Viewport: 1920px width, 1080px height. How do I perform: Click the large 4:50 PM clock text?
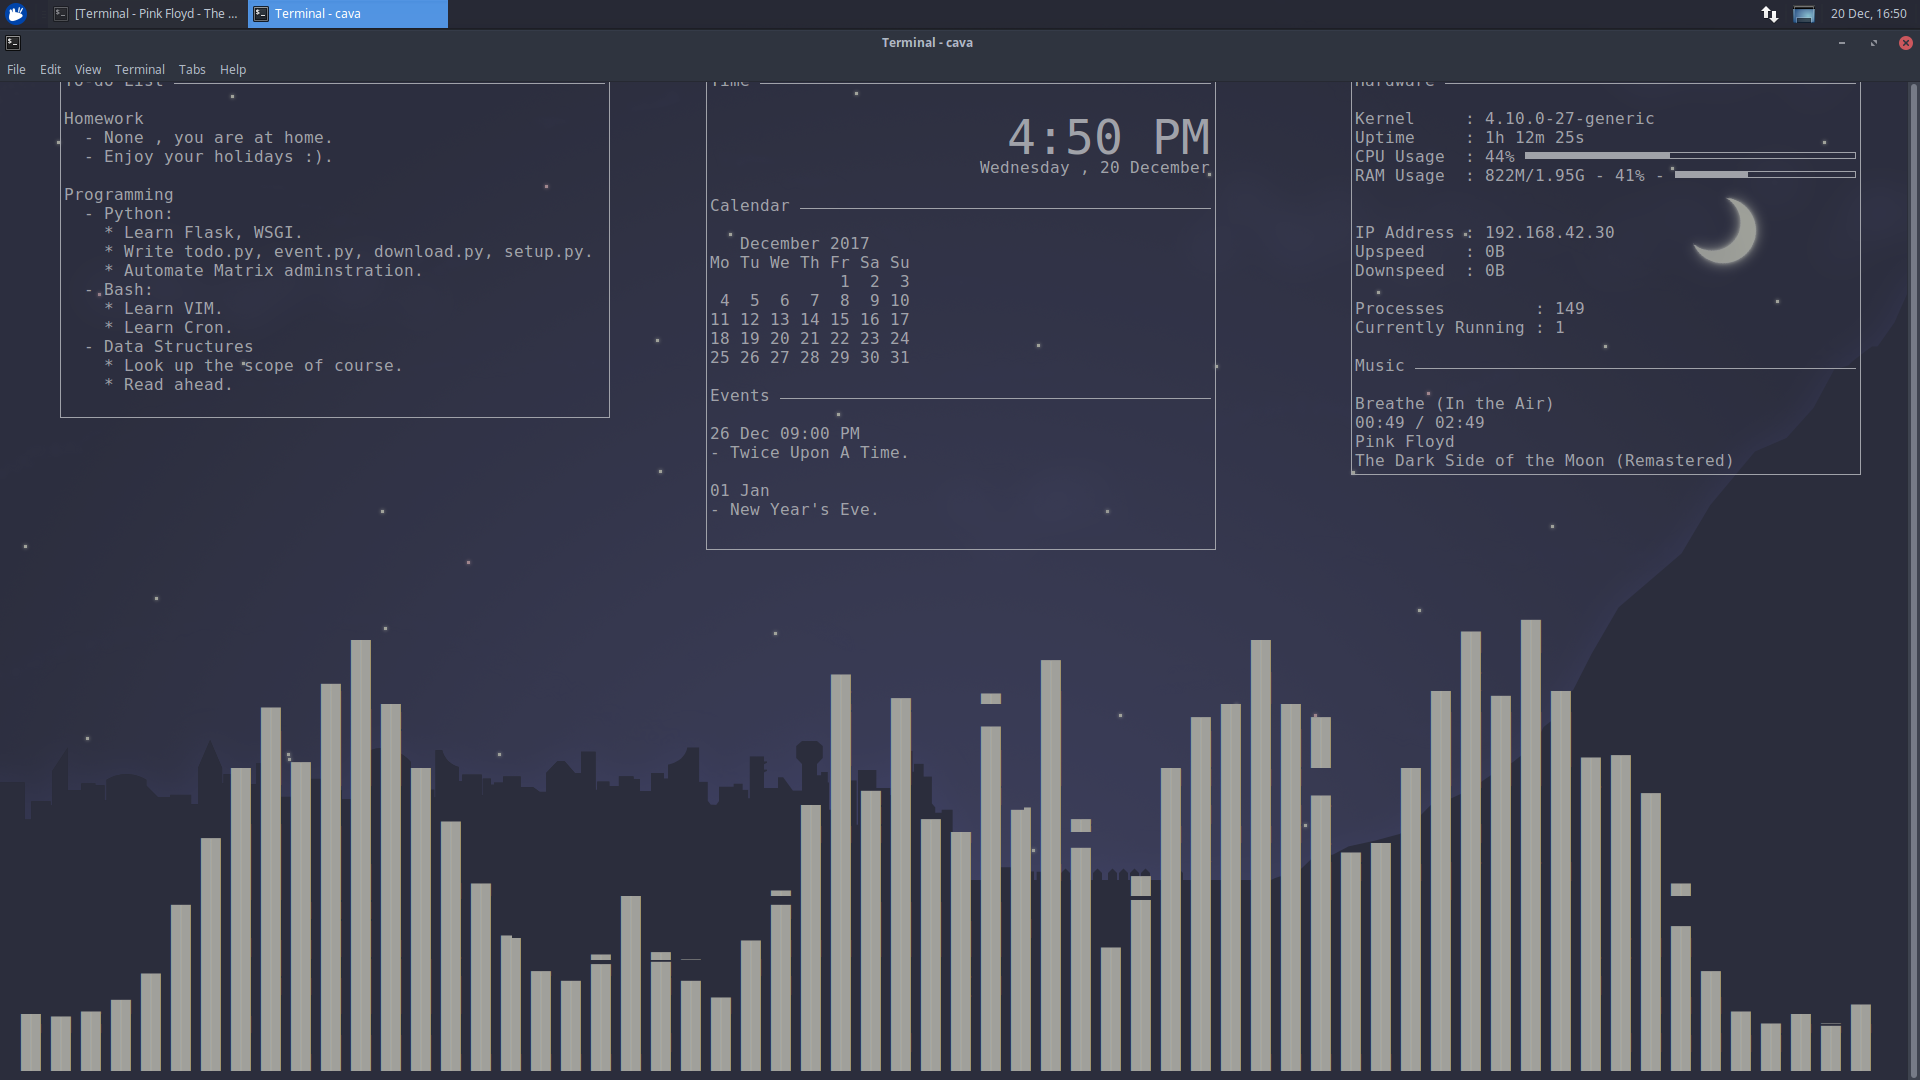1108,137
